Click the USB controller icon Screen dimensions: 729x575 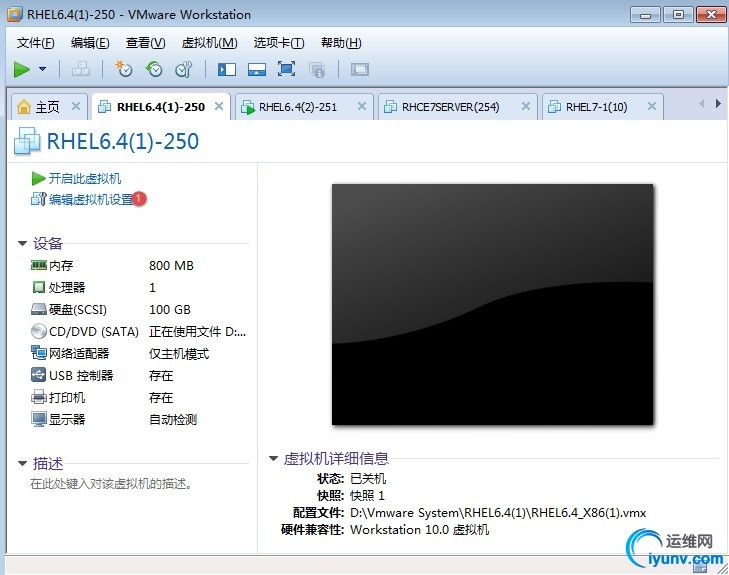pyautogui.click(x=39, y=375)
